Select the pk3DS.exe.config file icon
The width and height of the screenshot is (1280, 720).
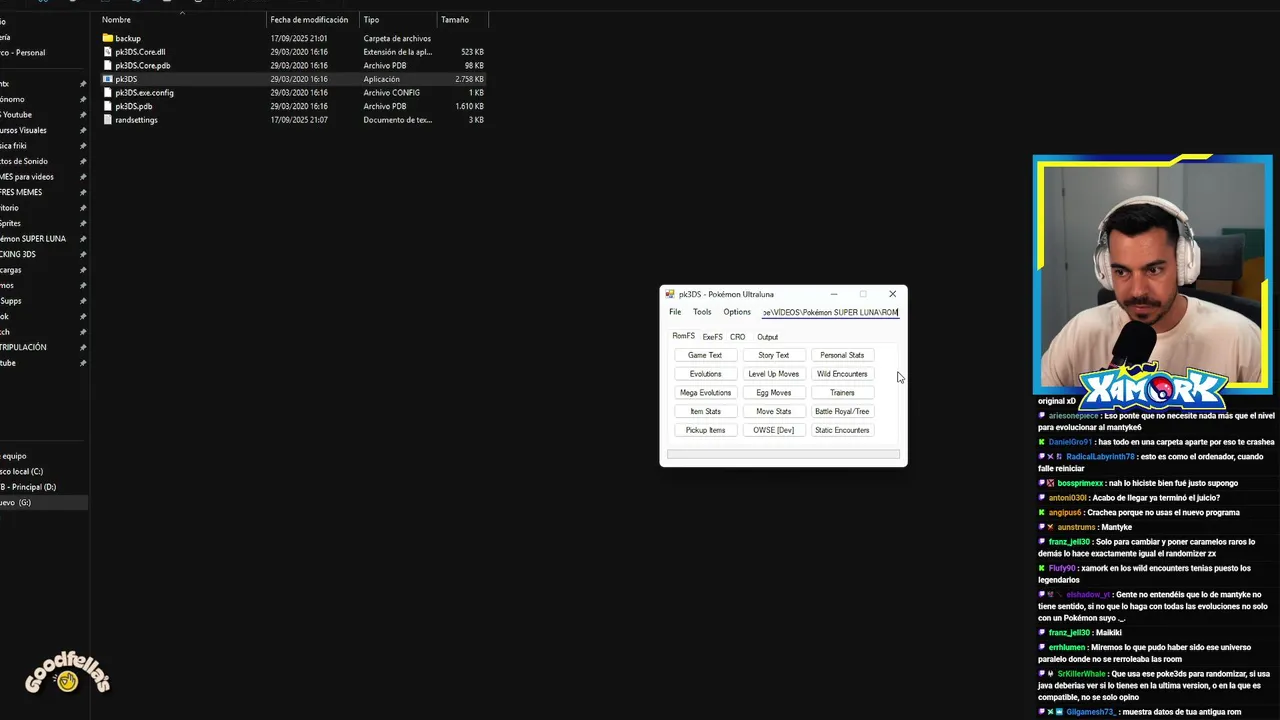pyautogui.click(x=107, y=92)
